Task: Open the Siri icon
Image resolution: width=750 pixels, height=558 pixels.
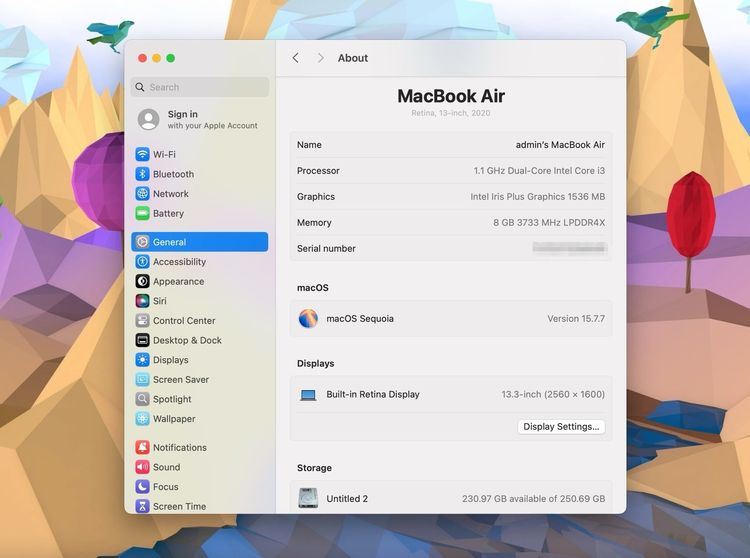Action: click(x=142, y=301)
